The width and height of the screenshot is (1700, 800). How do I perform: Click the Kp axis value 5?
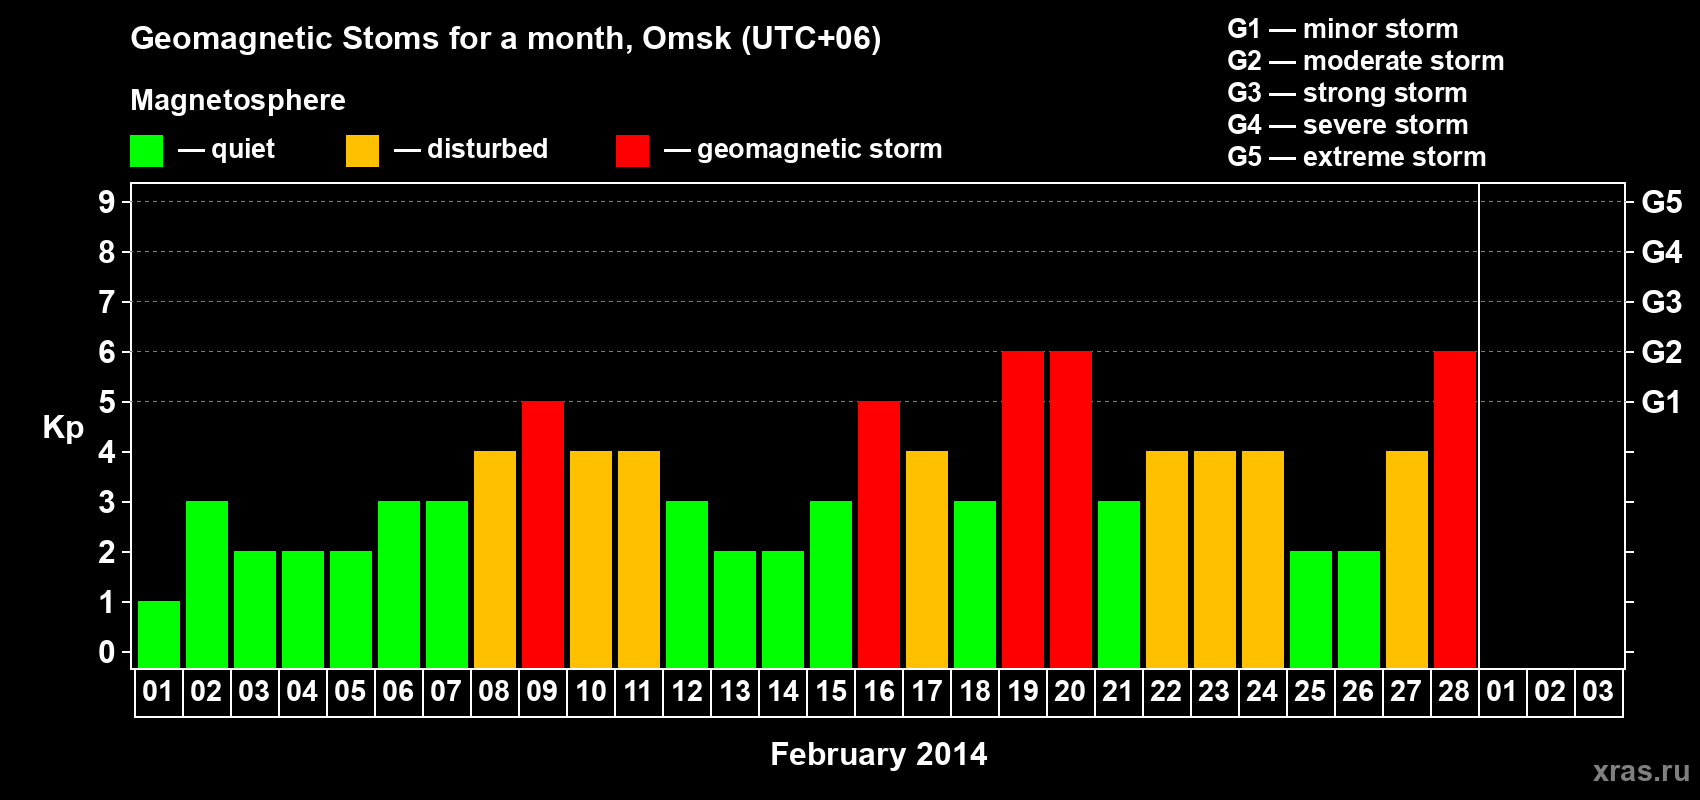(107, 402)
